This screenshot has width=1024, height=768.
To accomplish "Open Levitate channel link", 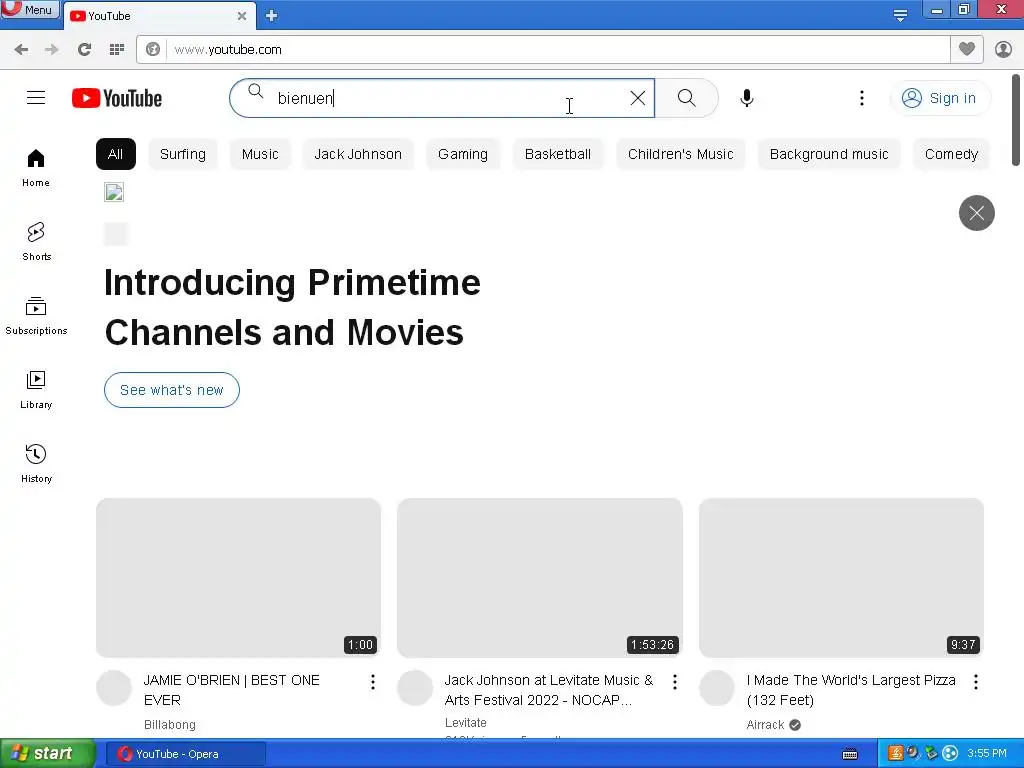I will (466, 723).
